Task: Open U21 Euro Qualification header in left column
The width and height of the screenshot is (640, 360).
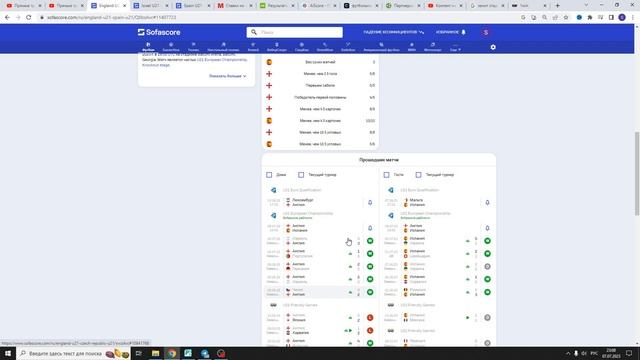Action: [x=302, y=190]
